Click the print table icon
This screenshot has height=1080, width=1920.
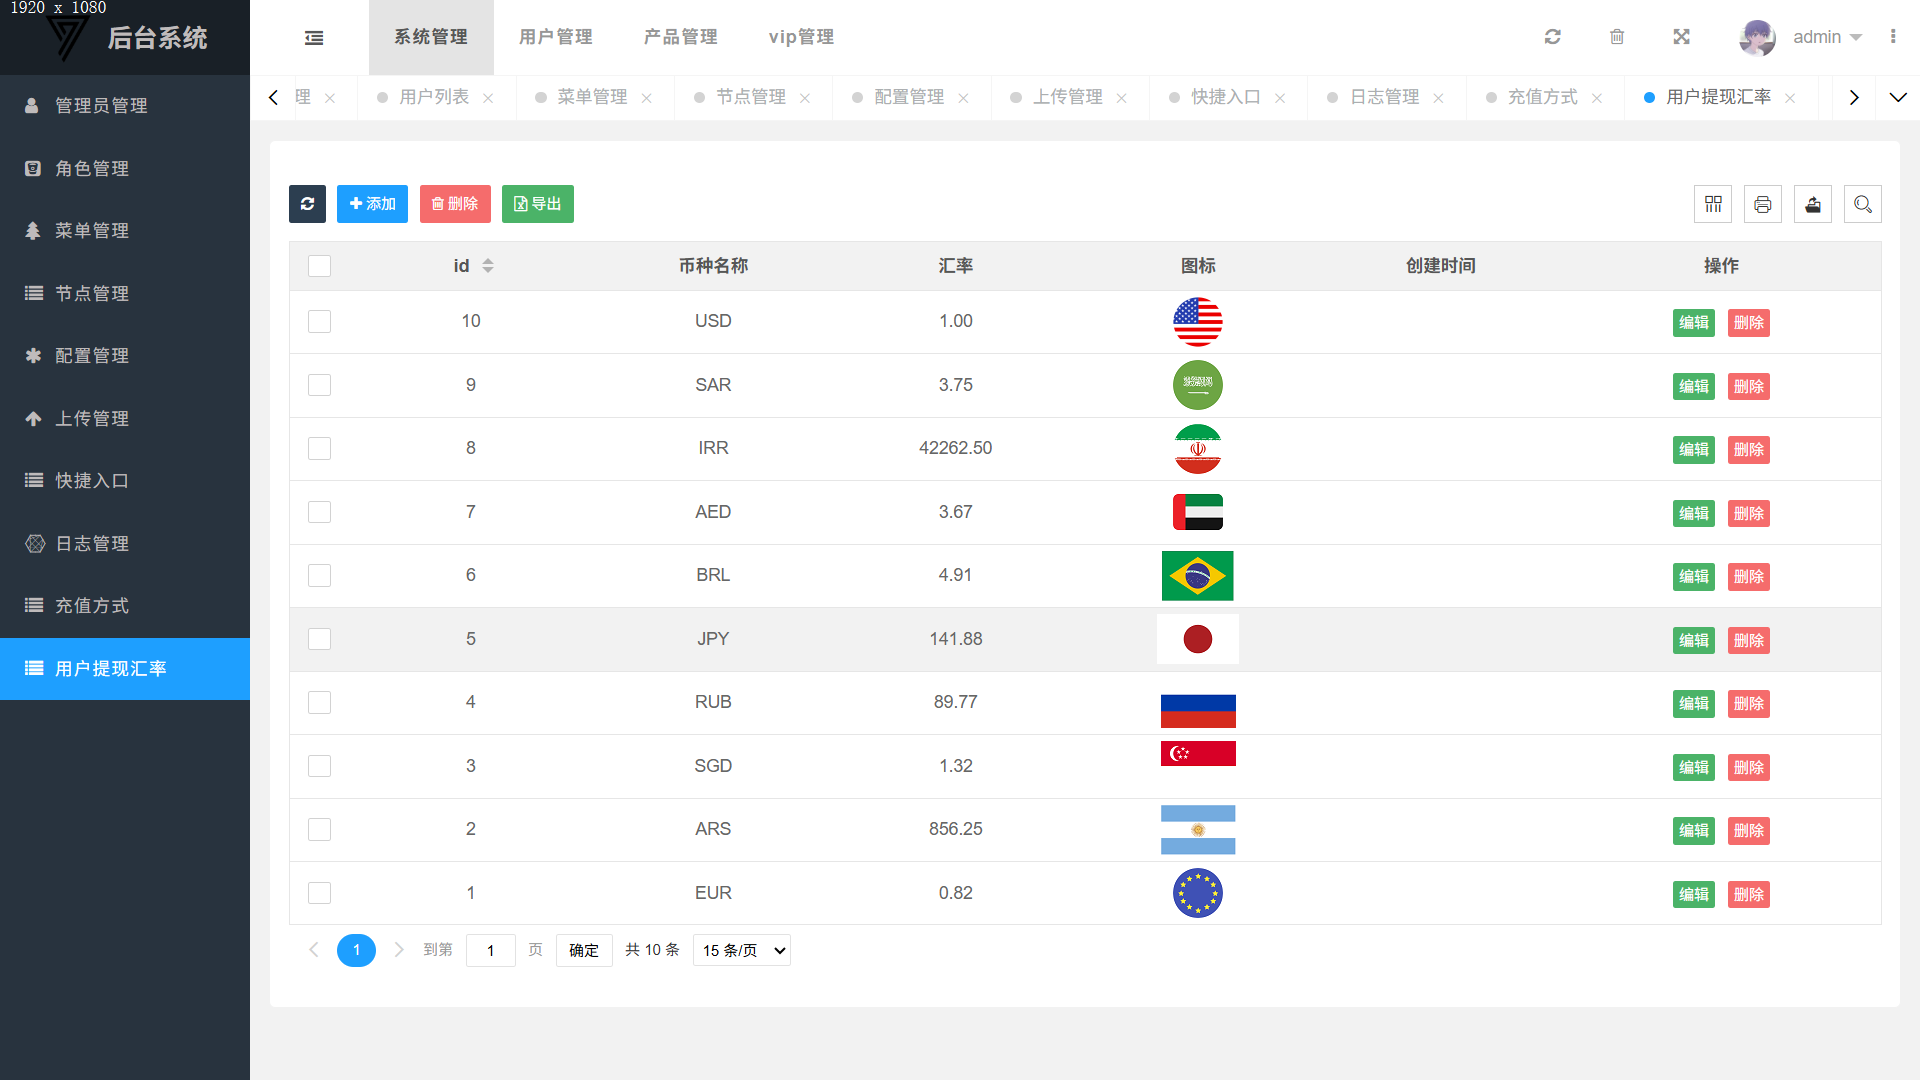click(1763, 204)
